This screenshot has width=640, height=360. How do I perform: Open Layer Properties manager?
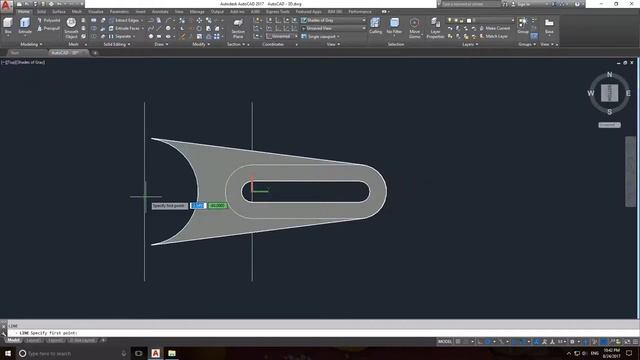tap(435, 28)
